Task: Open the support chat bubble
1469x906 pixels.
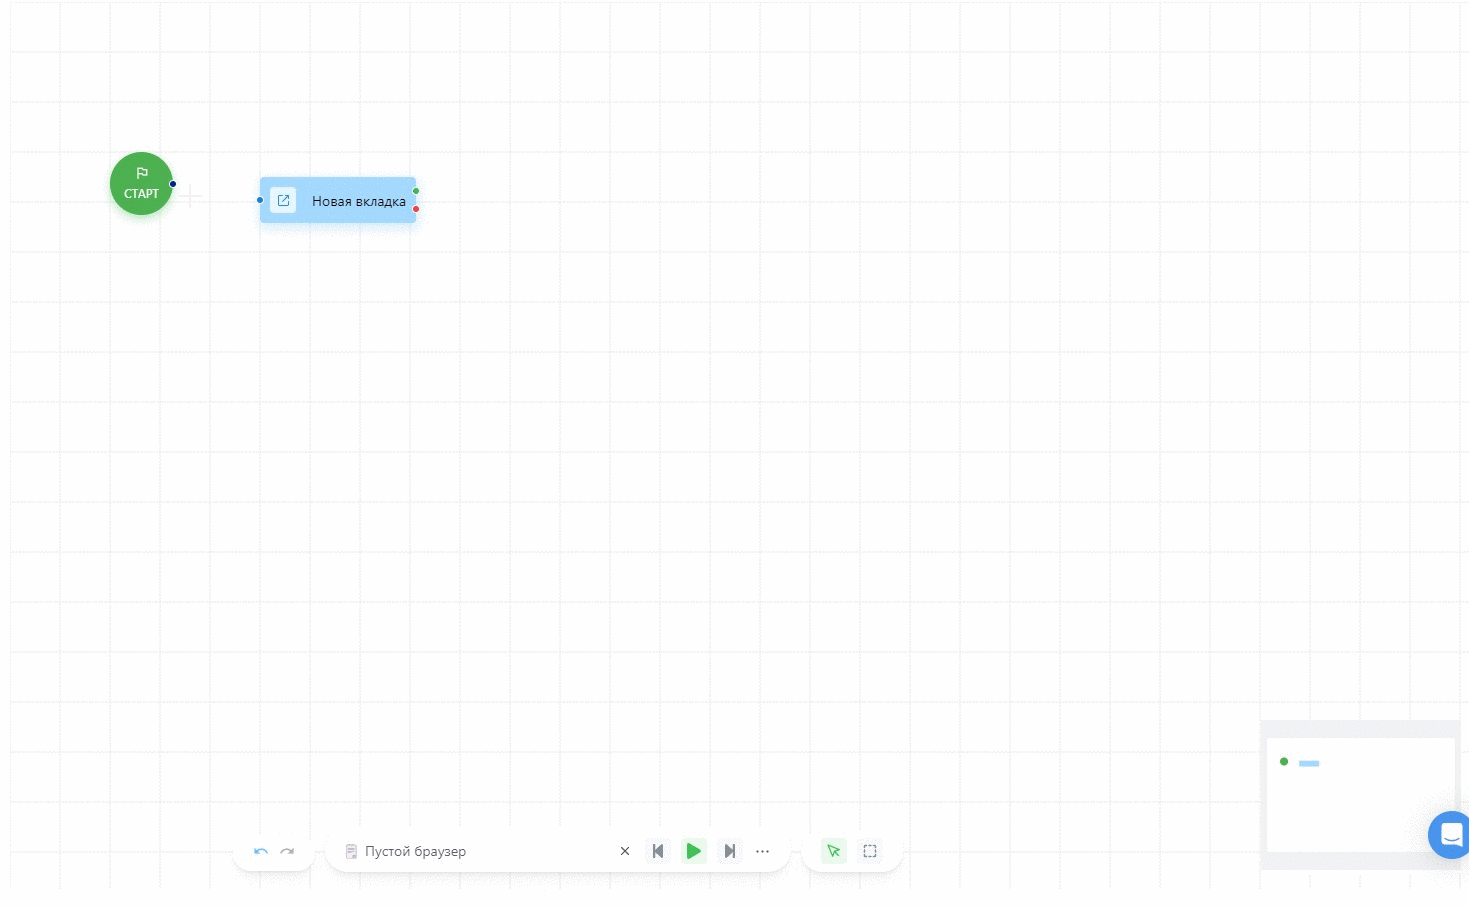Action: [x=1450, y=834]
